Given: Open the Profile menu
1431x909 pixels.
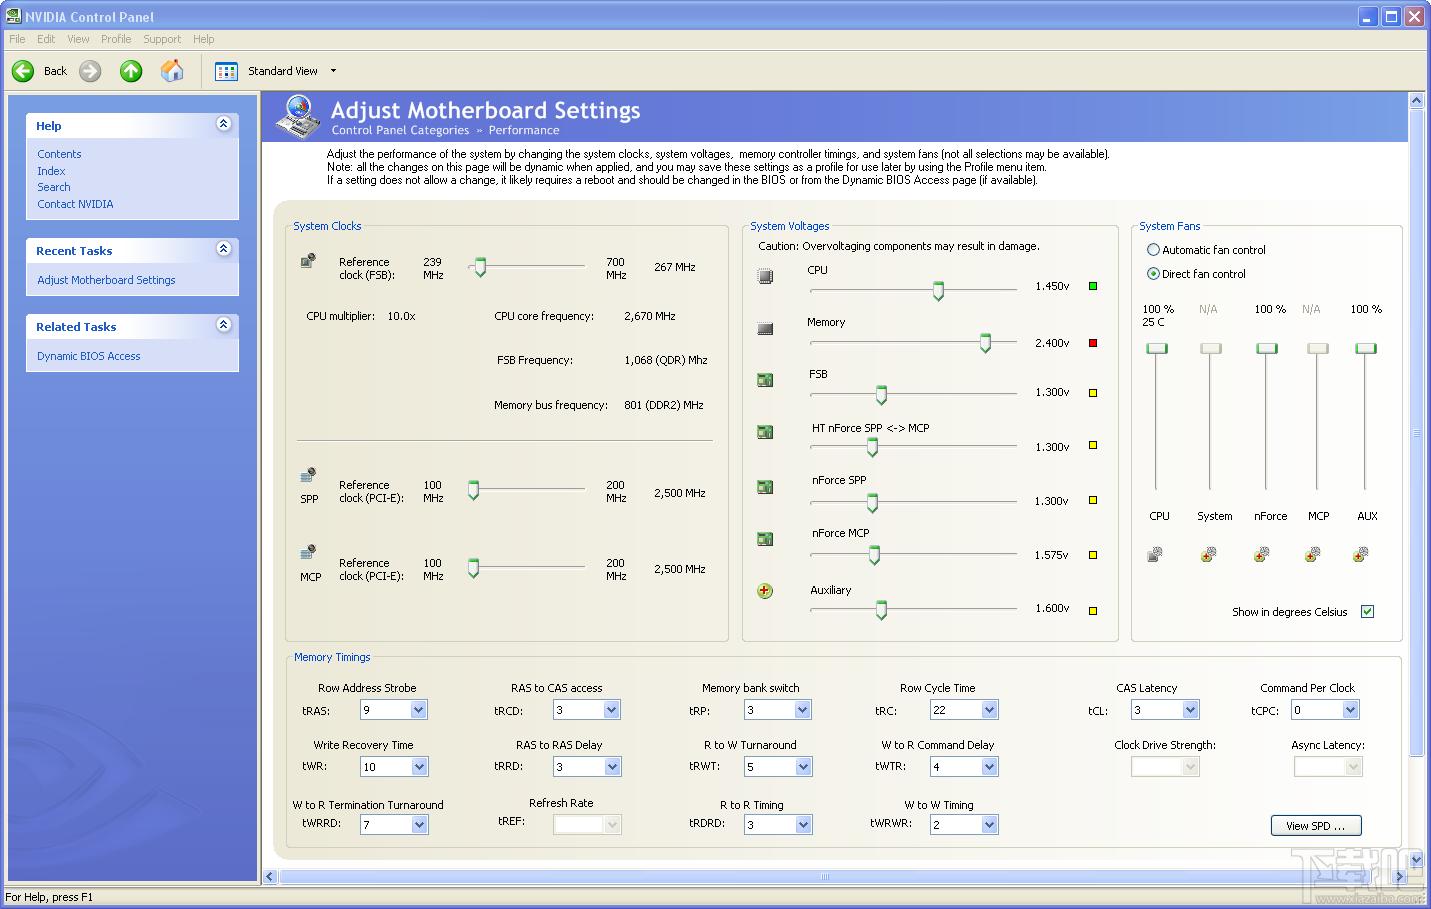Looking at the screenshot, I should [116, 39].
